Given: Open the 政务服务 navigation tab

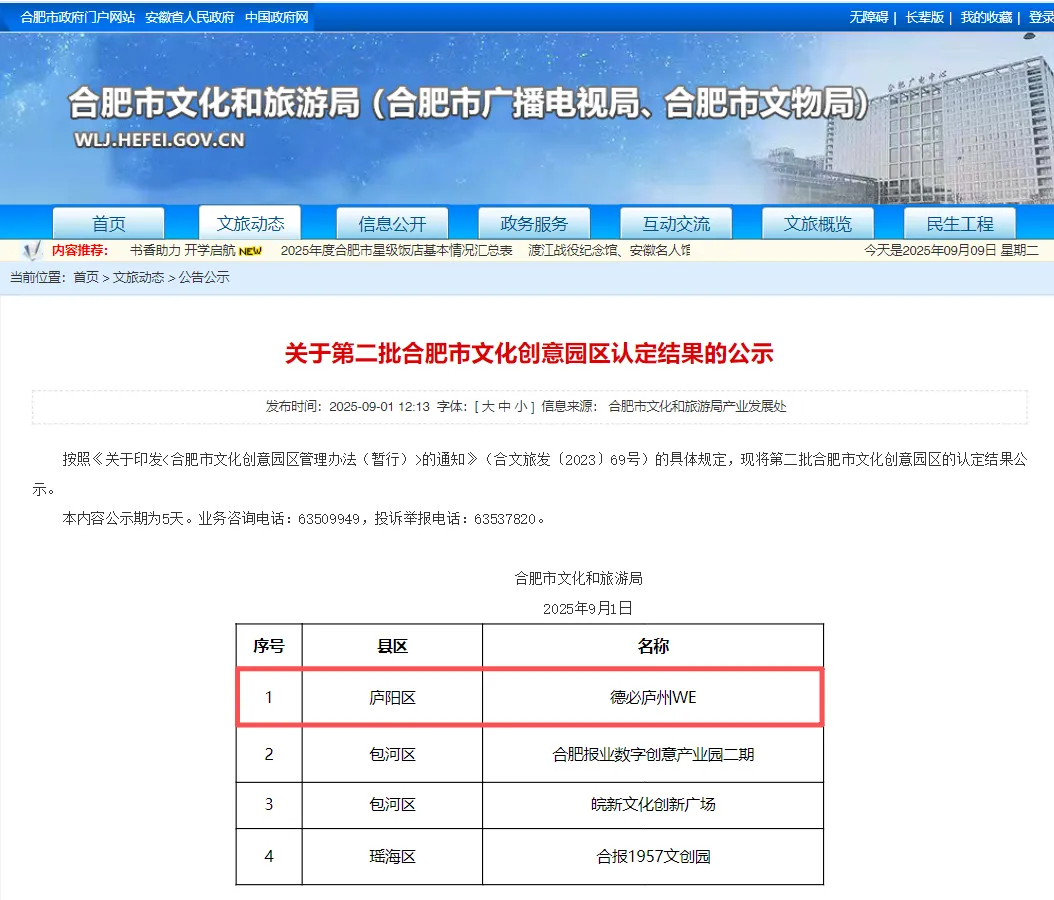Looking at the screenshot, I should 534,224.
